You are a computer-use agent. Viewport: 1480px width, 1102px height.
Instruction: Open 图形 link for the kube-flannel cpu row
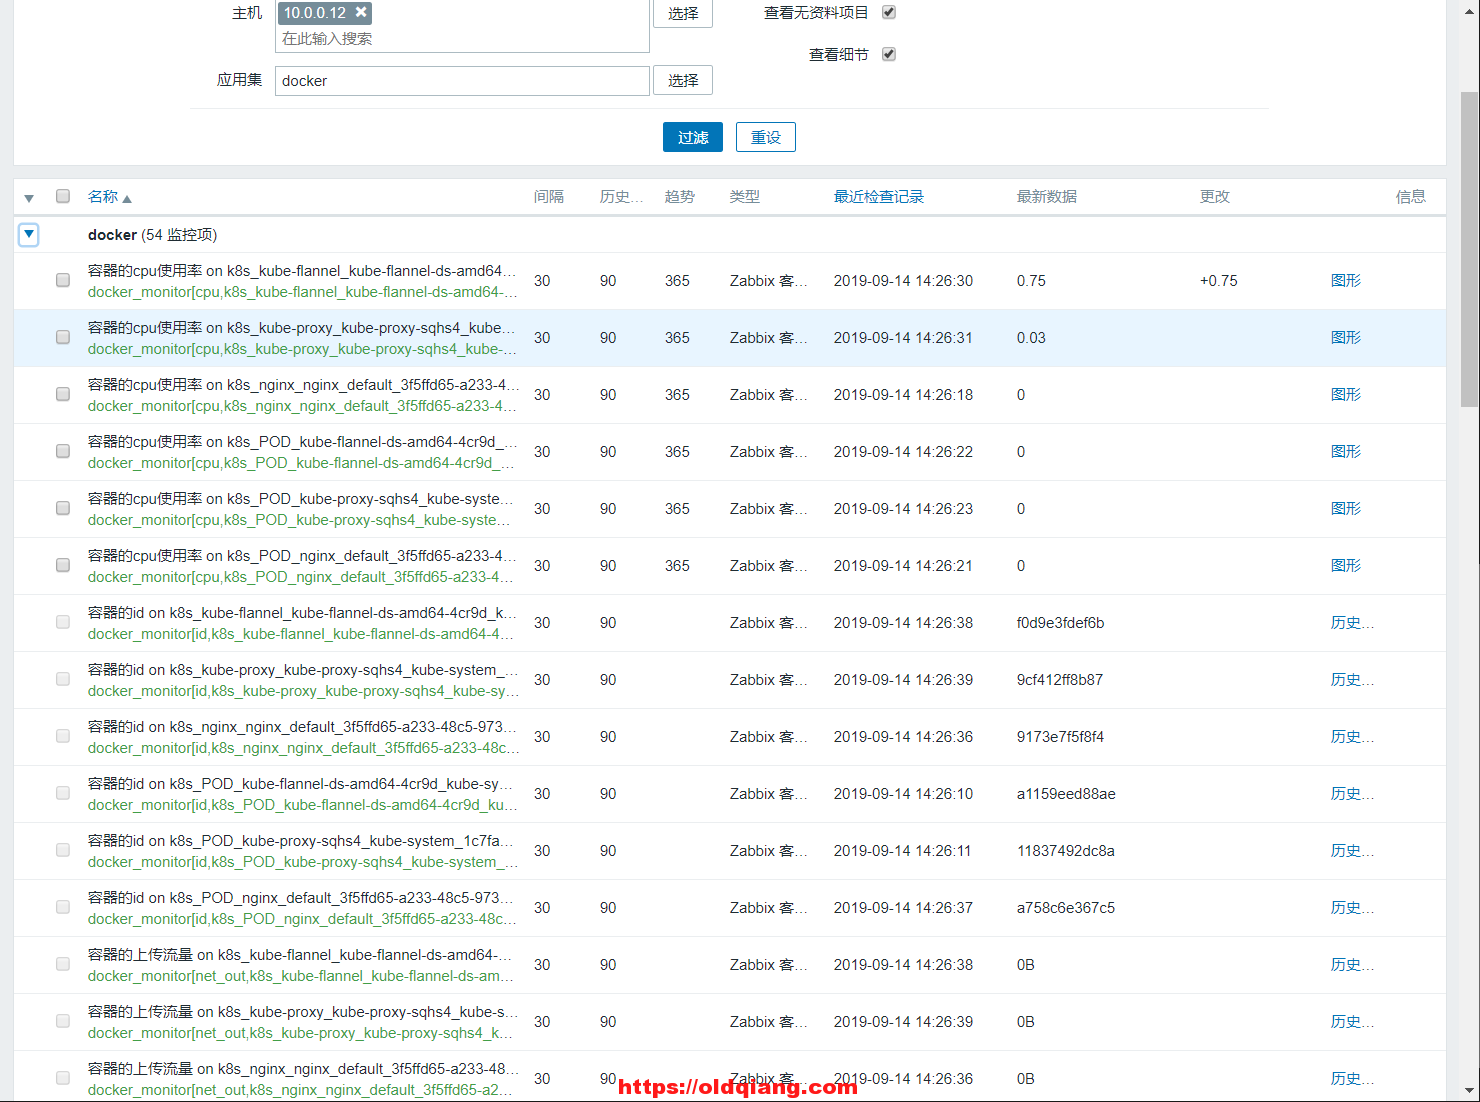tap(1345, 281)
